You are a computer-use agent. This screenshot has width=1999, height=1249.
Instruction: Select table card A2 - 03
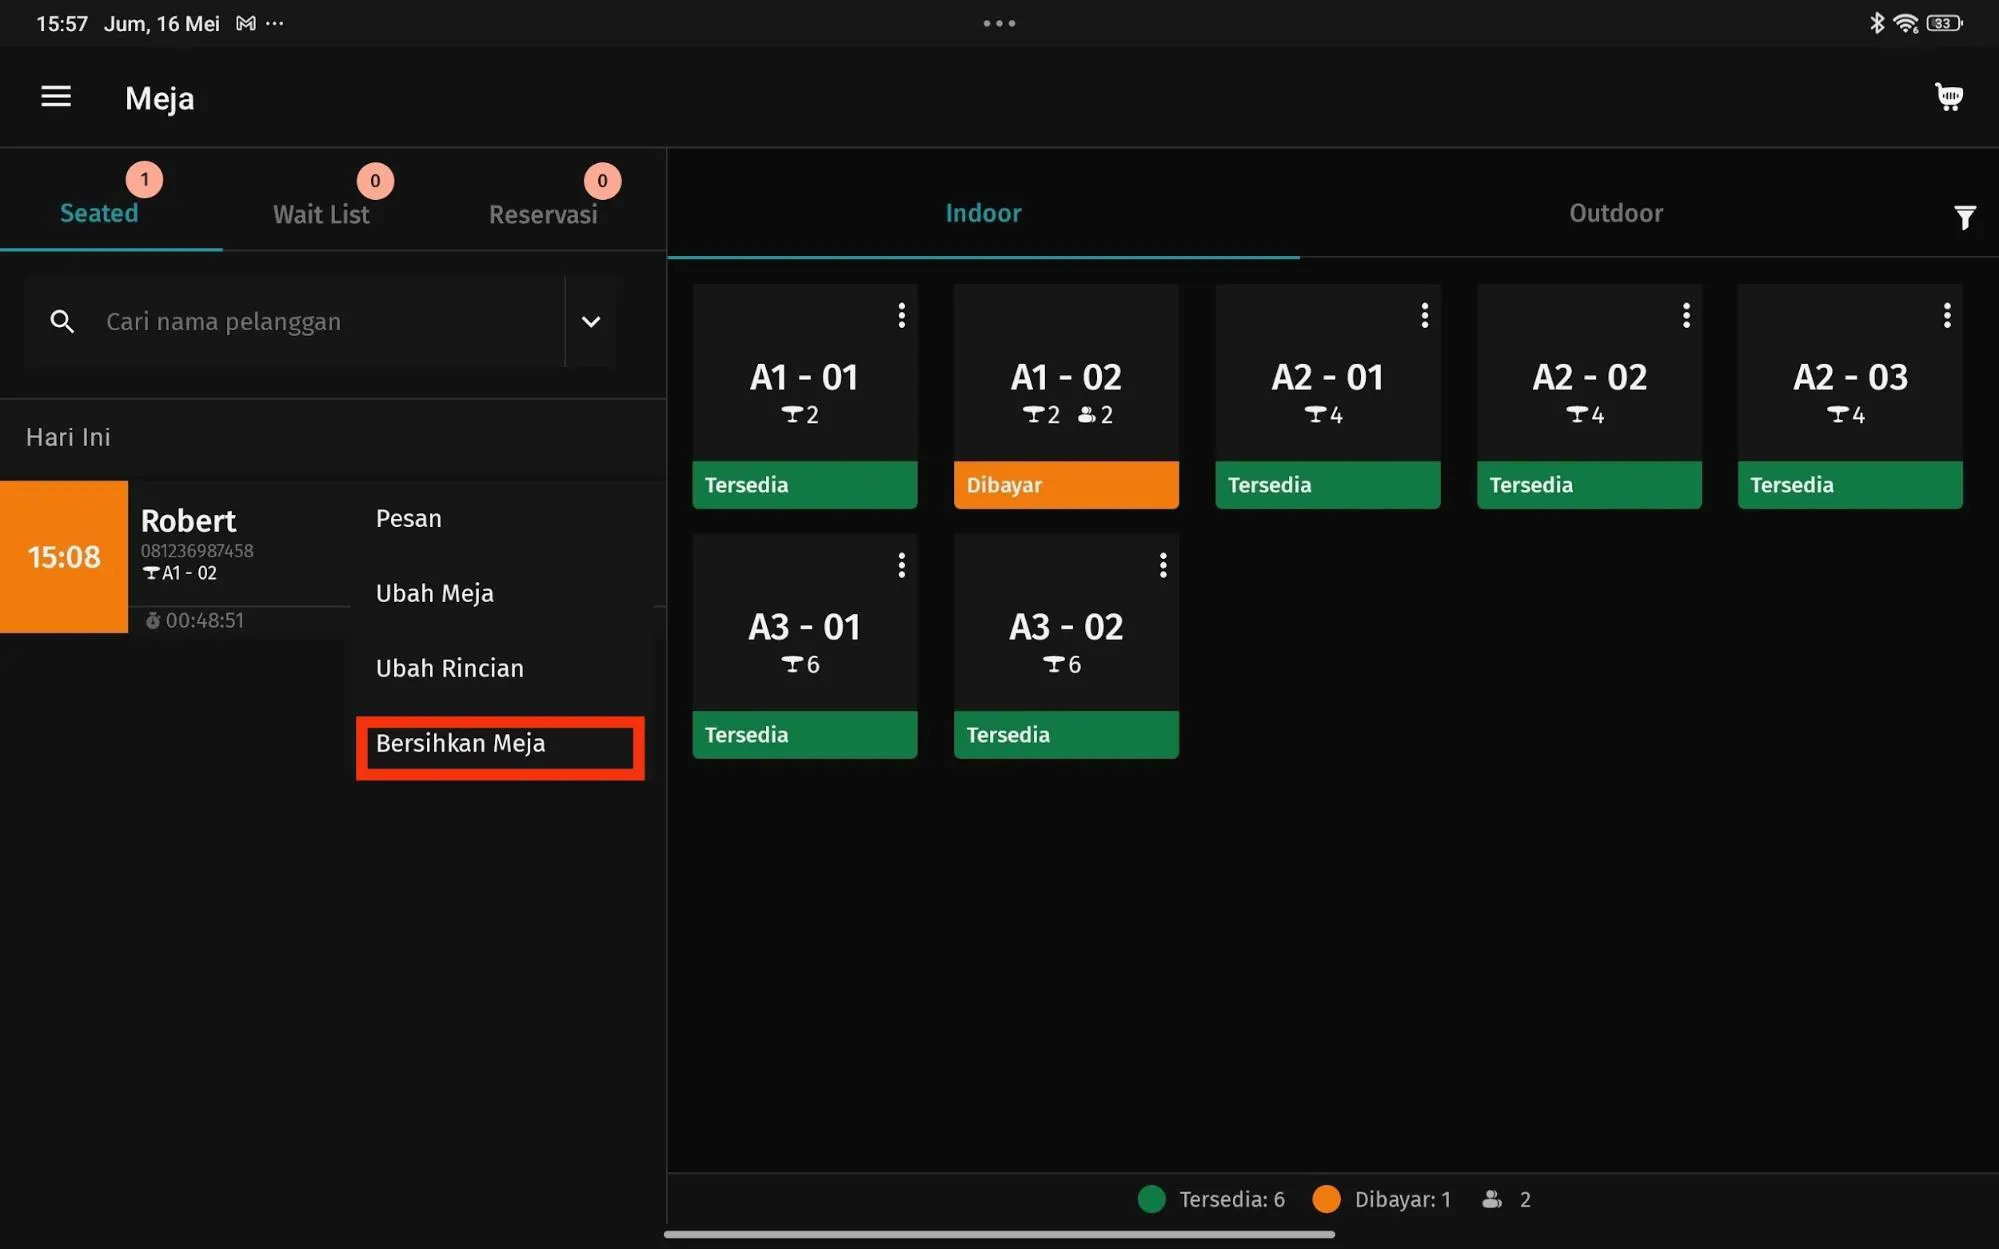(x=1850, y=396)
